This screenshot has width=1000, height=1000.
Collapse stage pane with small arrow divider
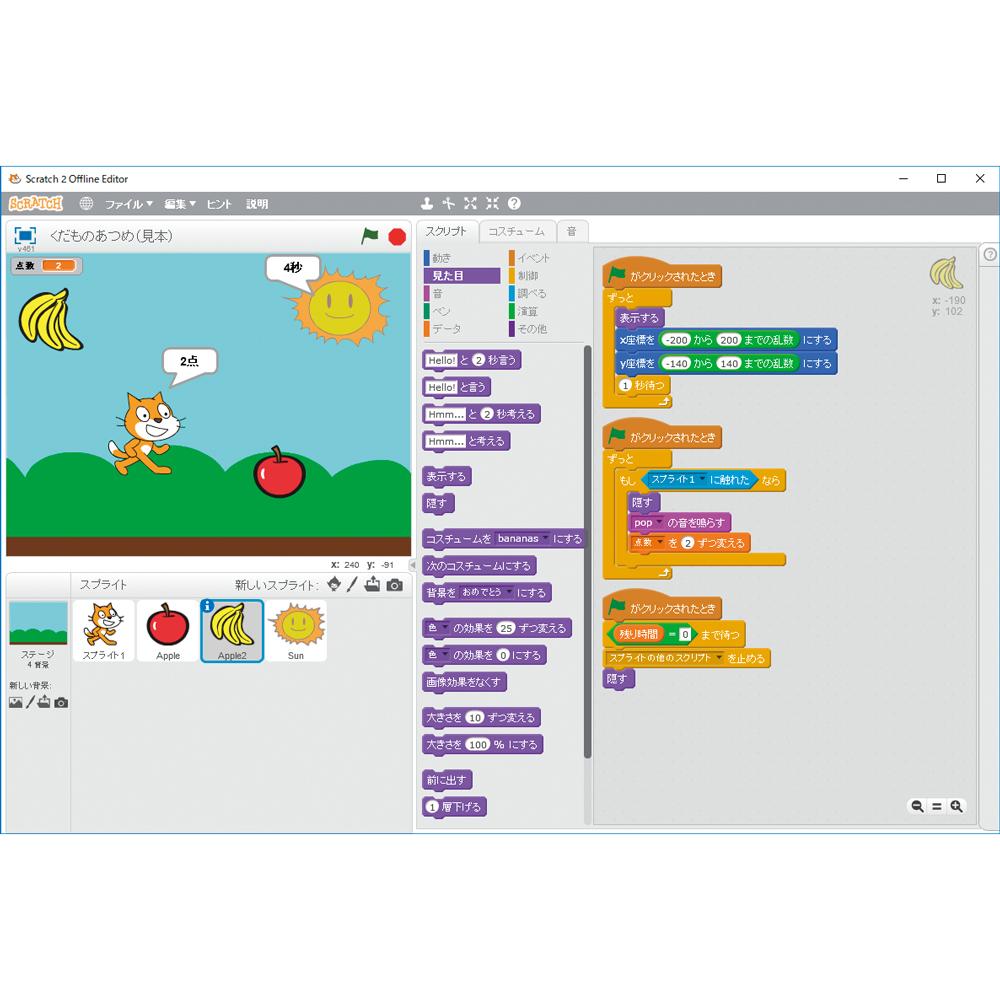413,565
